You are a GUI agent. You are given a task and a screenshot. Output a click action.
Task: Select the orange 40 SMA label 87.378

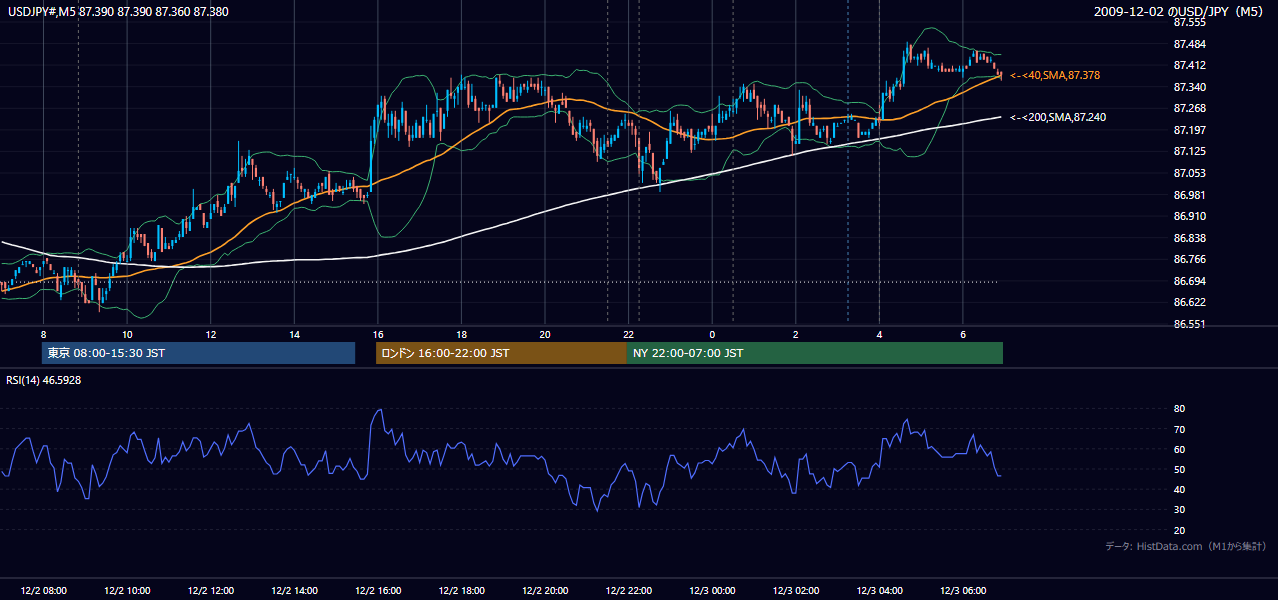tap(1057, 75)
